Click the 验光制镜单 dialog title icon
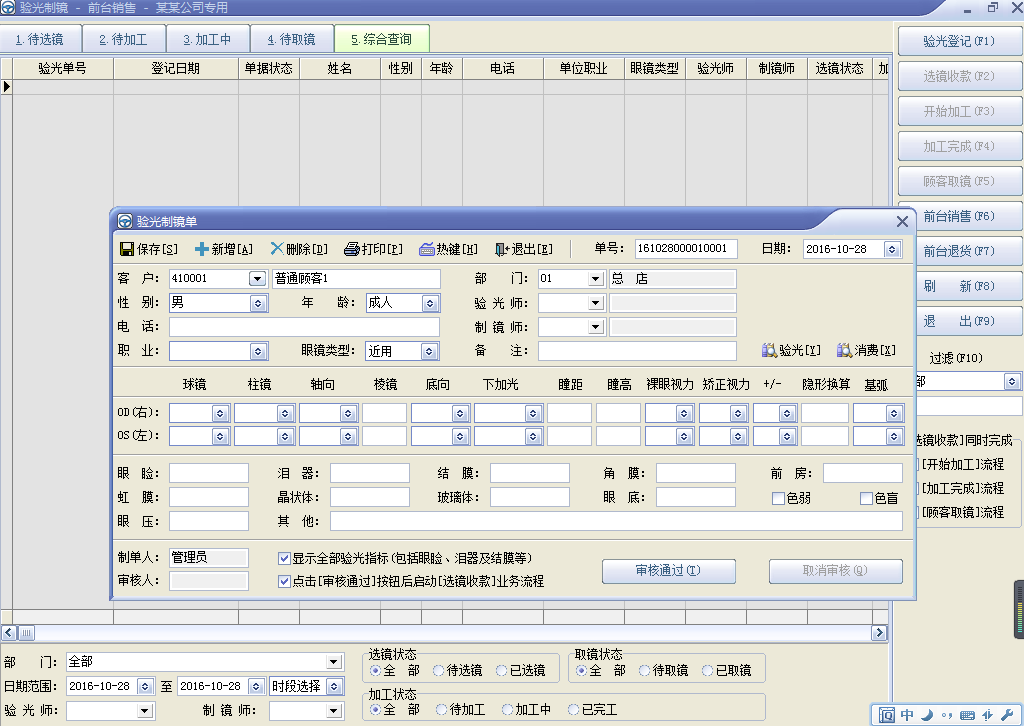 click(125, 221)
